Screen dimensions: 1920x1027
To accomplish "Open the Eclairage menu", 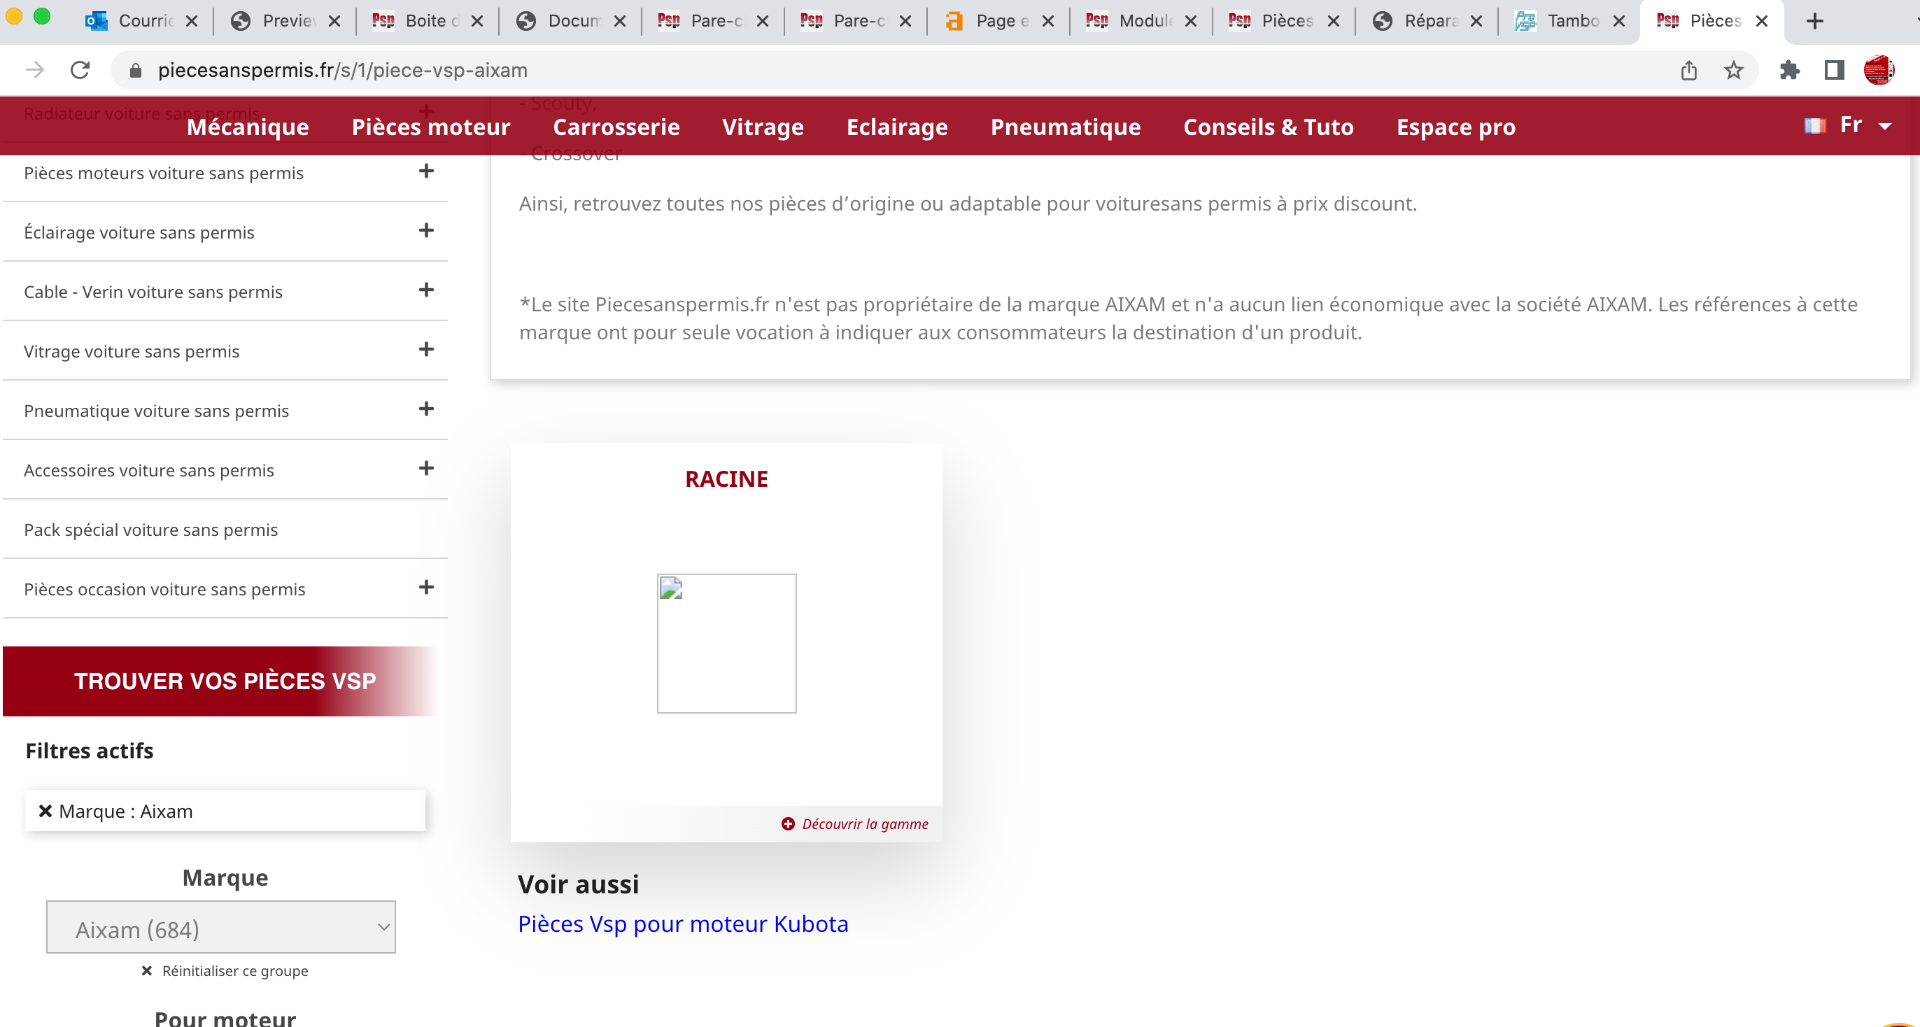I will pyautogui.click(x=897, y=127).
